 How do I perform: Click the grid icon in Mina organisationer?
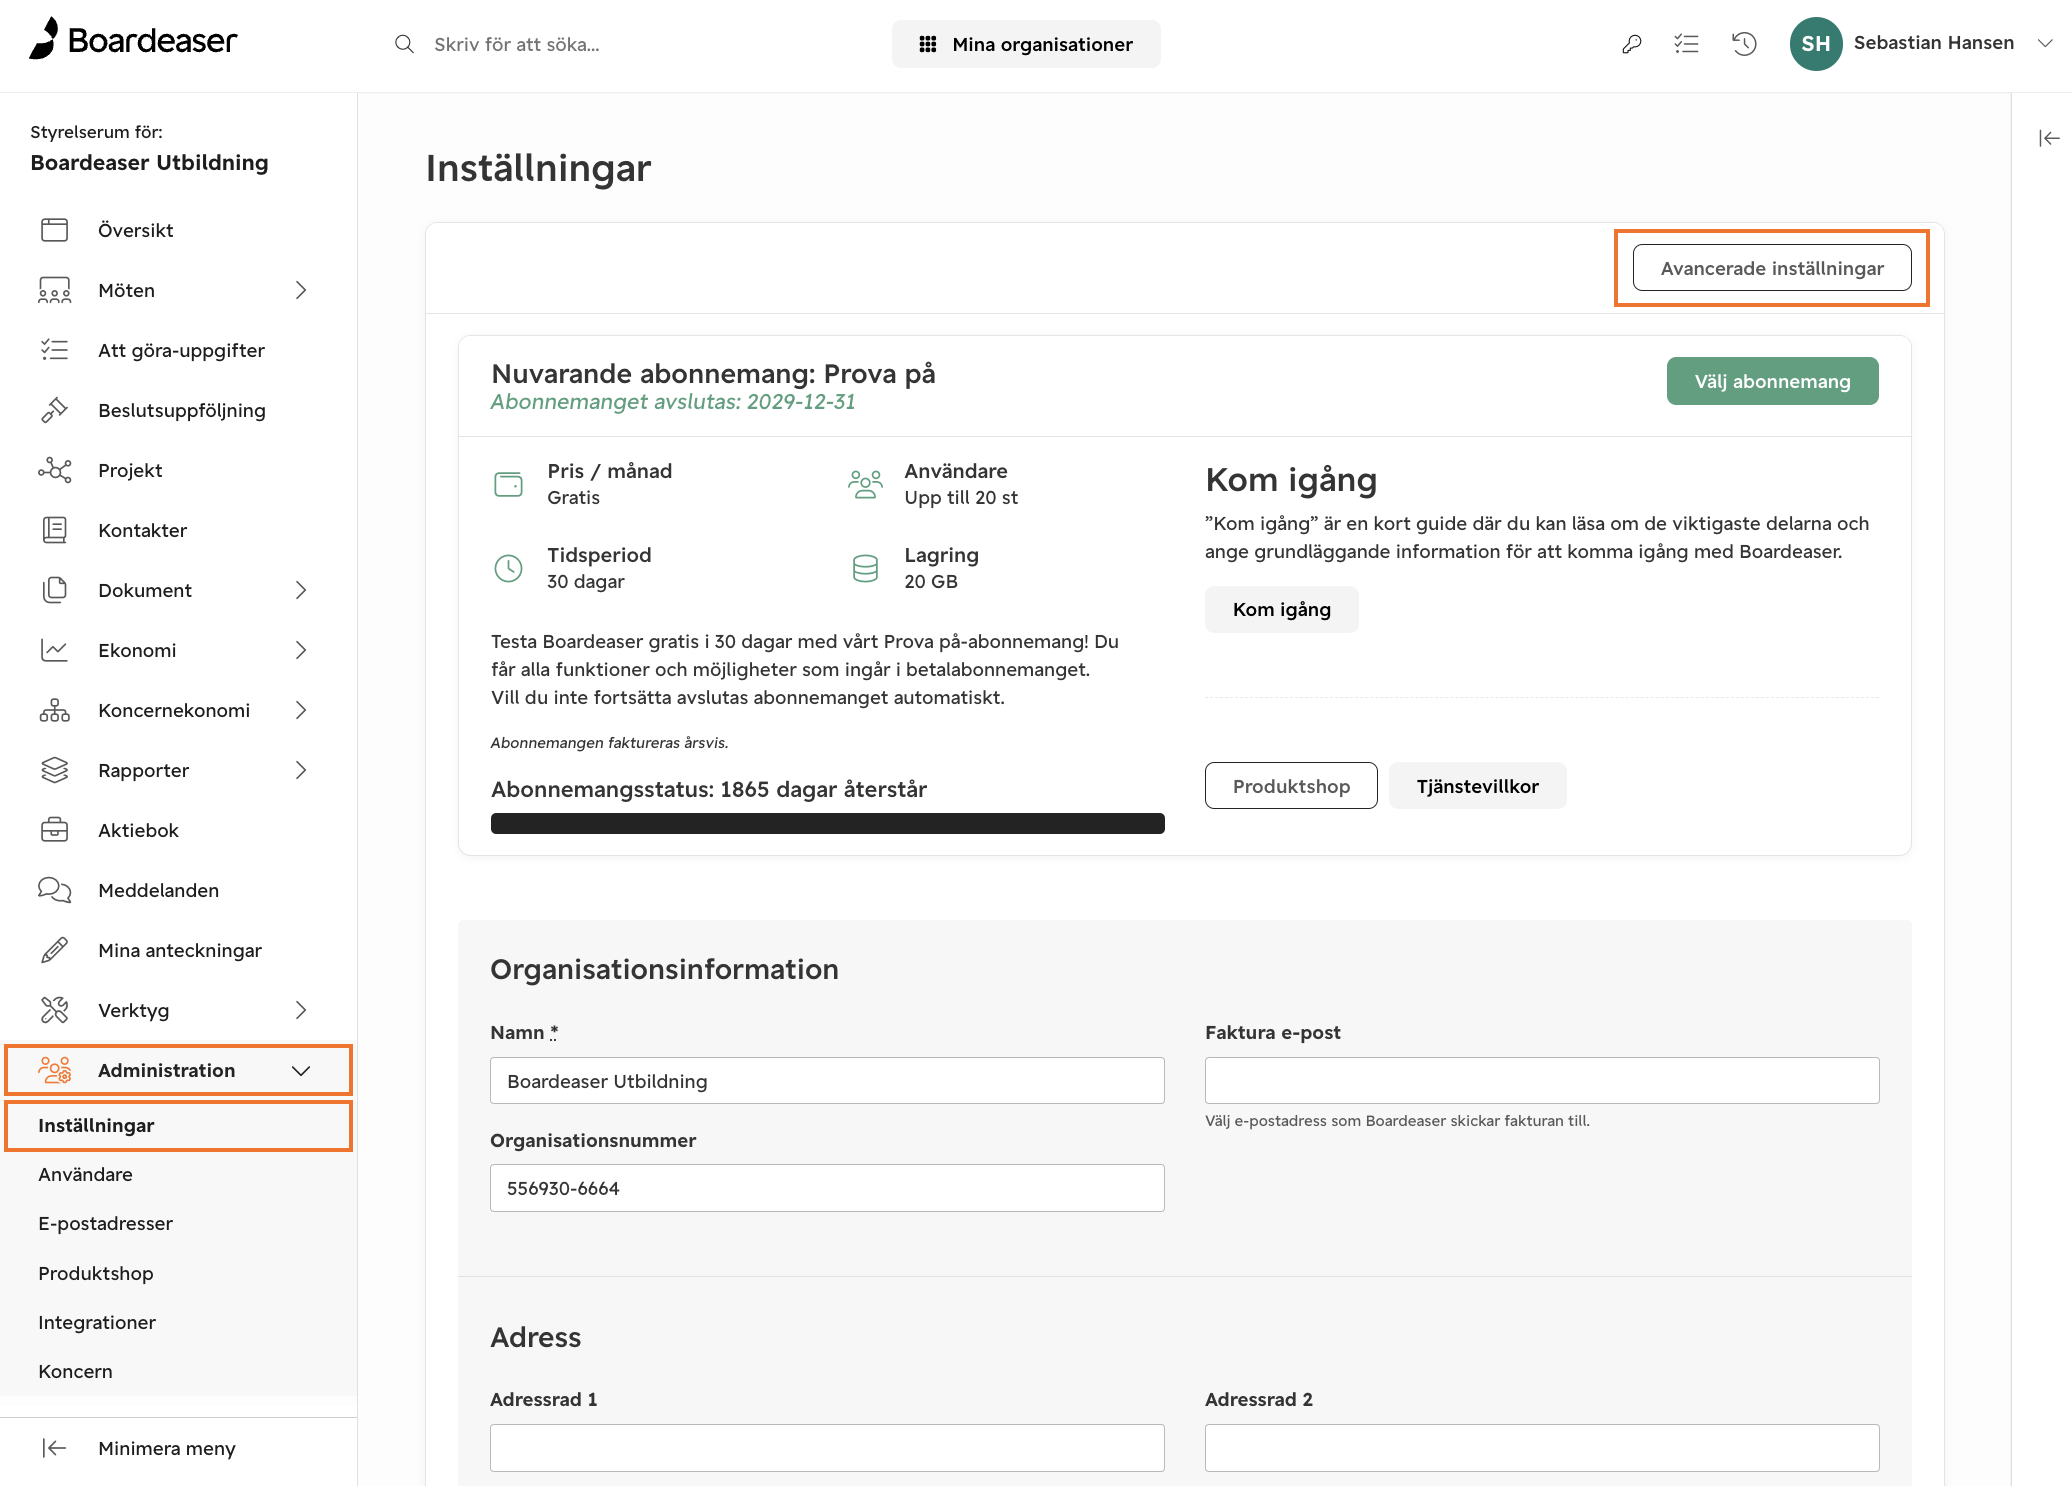928,44
